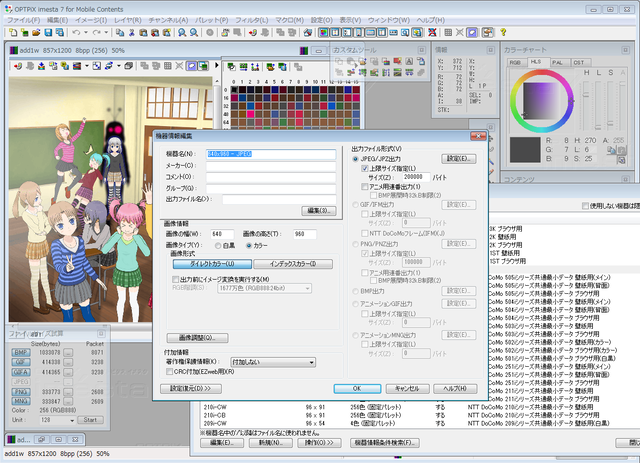Viewport: 640px width, 463px height.
Task: Expand the palette toolbar overflow arrow
Action: [217, 65]
